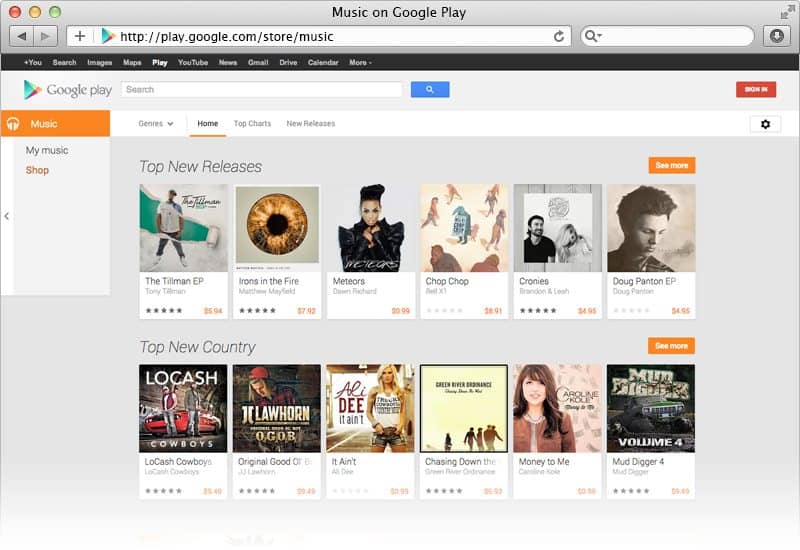Click See more for Top New Releases
The width and height of the screenshot is (800, 550).
[671, 165]
